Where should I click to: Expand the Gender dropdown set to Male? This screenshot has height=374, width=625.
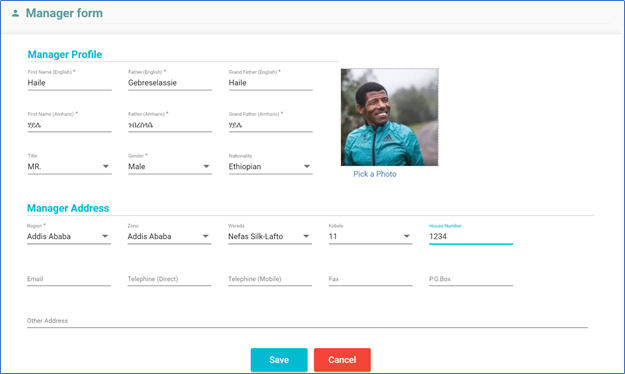[x=170, y=166]
